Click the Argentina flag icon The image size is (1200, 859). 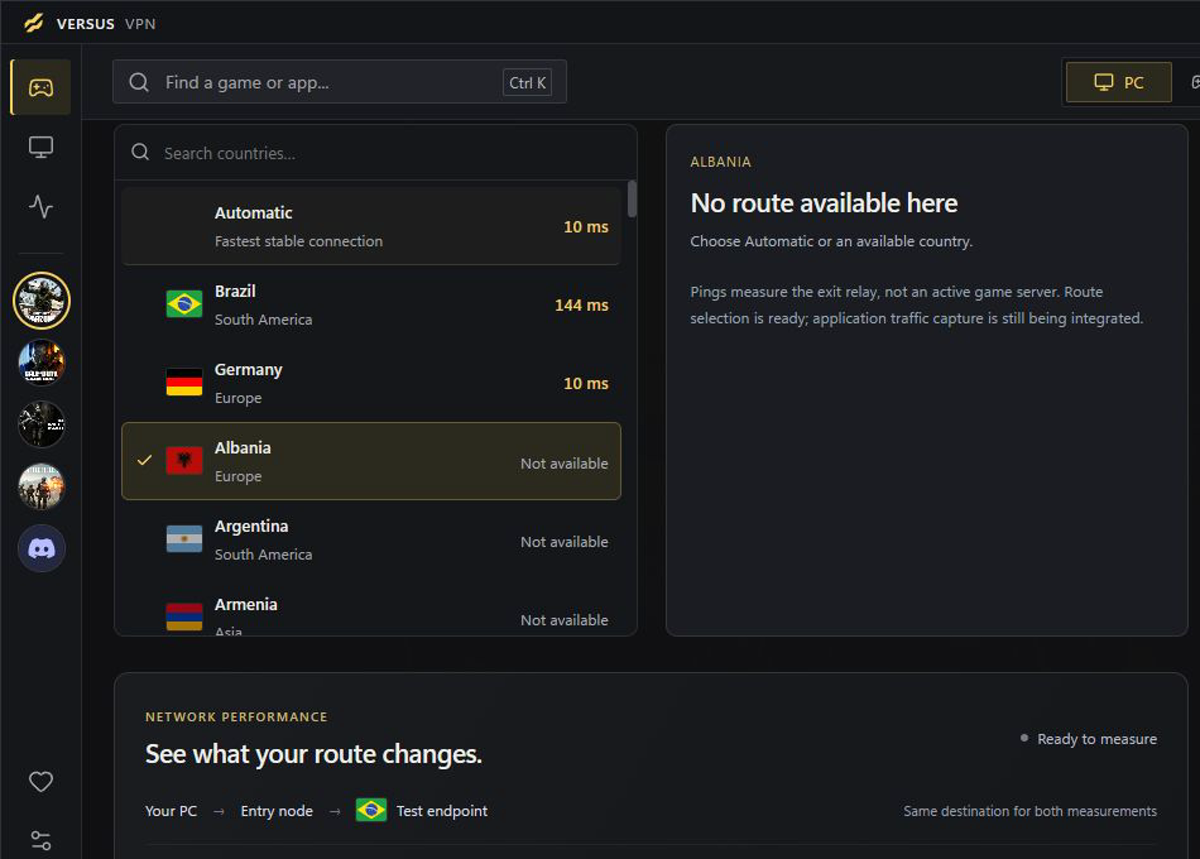click(x=184, y=539)
